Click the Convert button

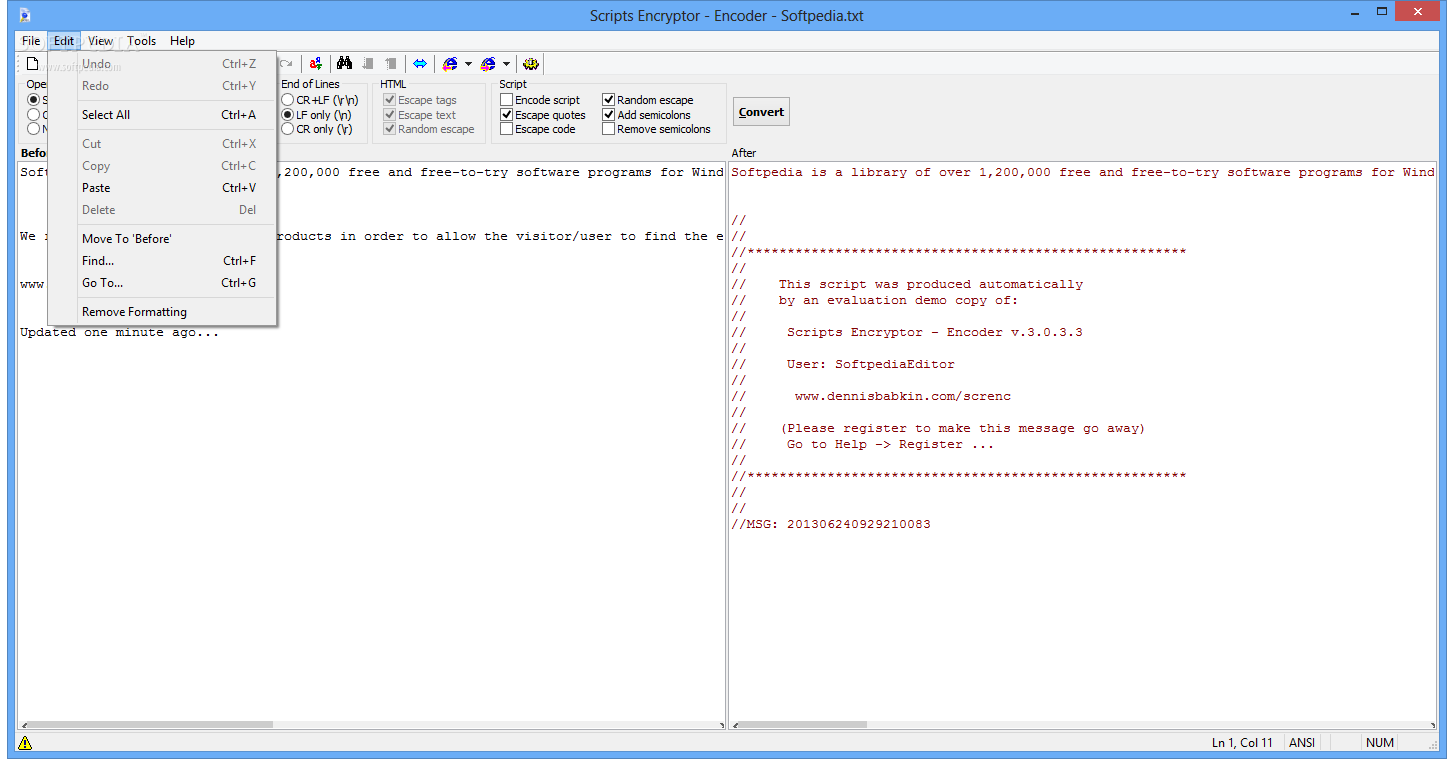pos(761,112)
